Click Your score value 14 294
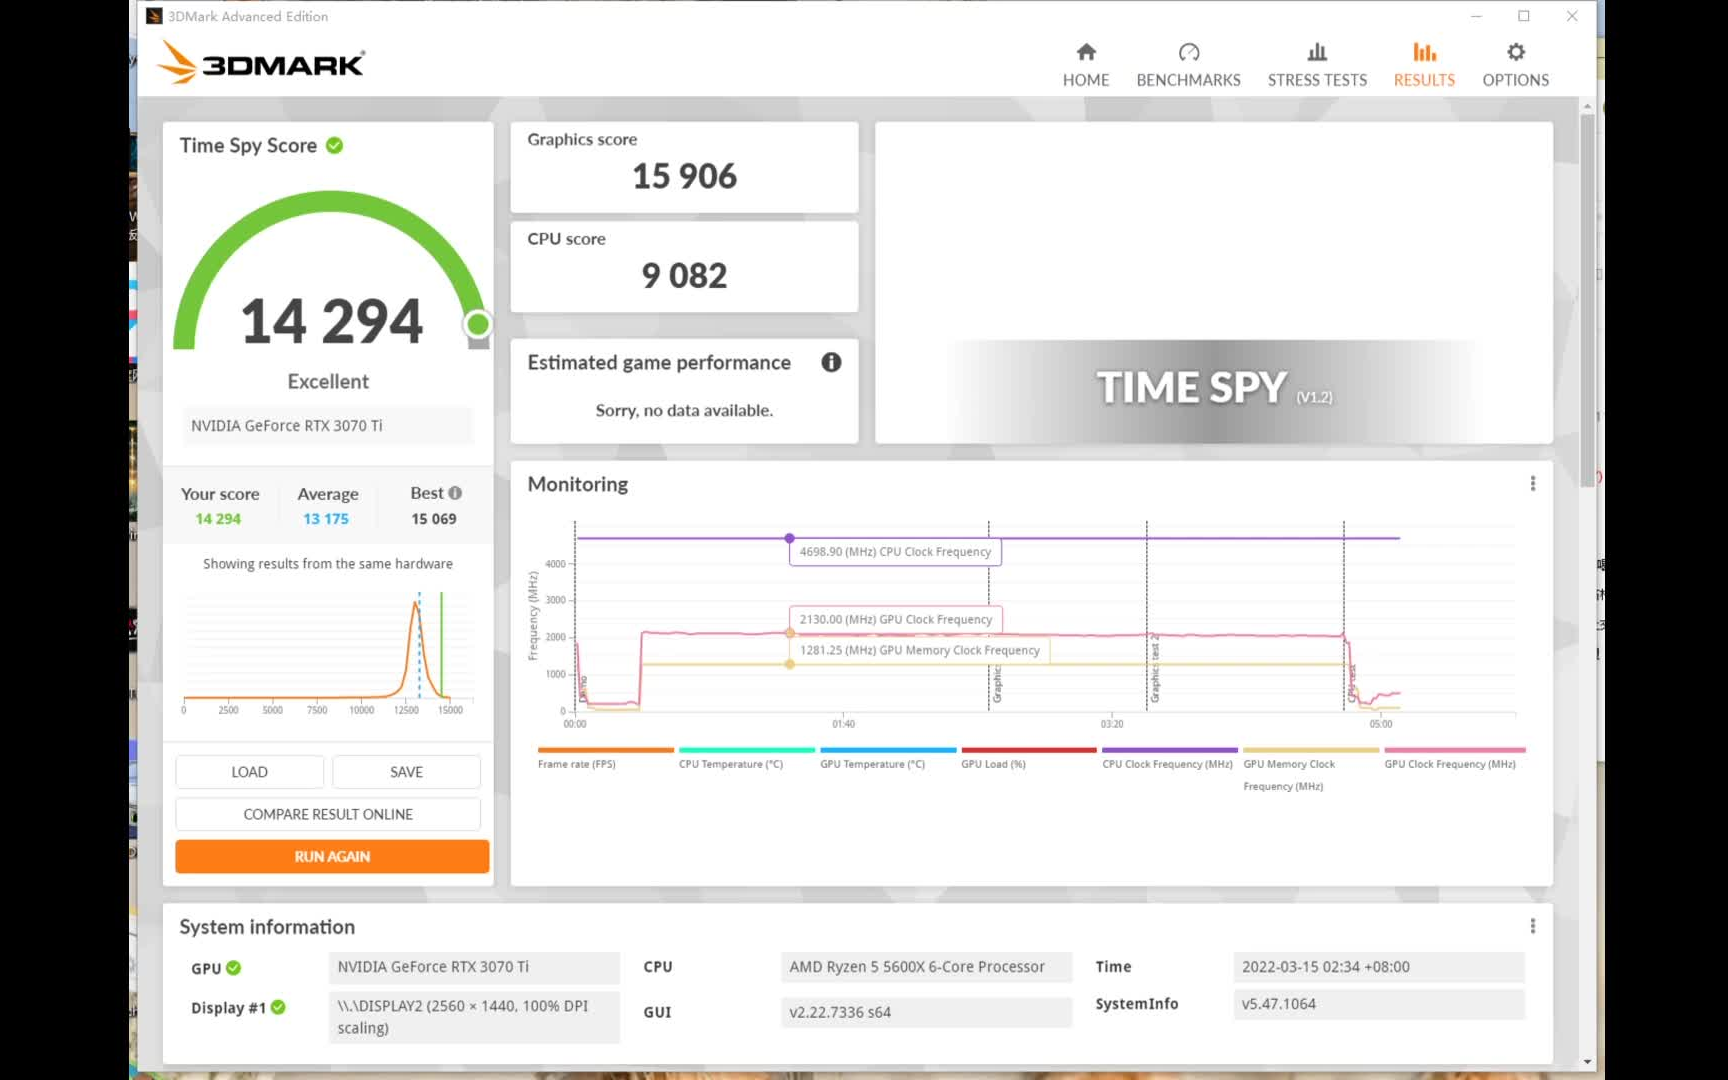 coord(218,519)
